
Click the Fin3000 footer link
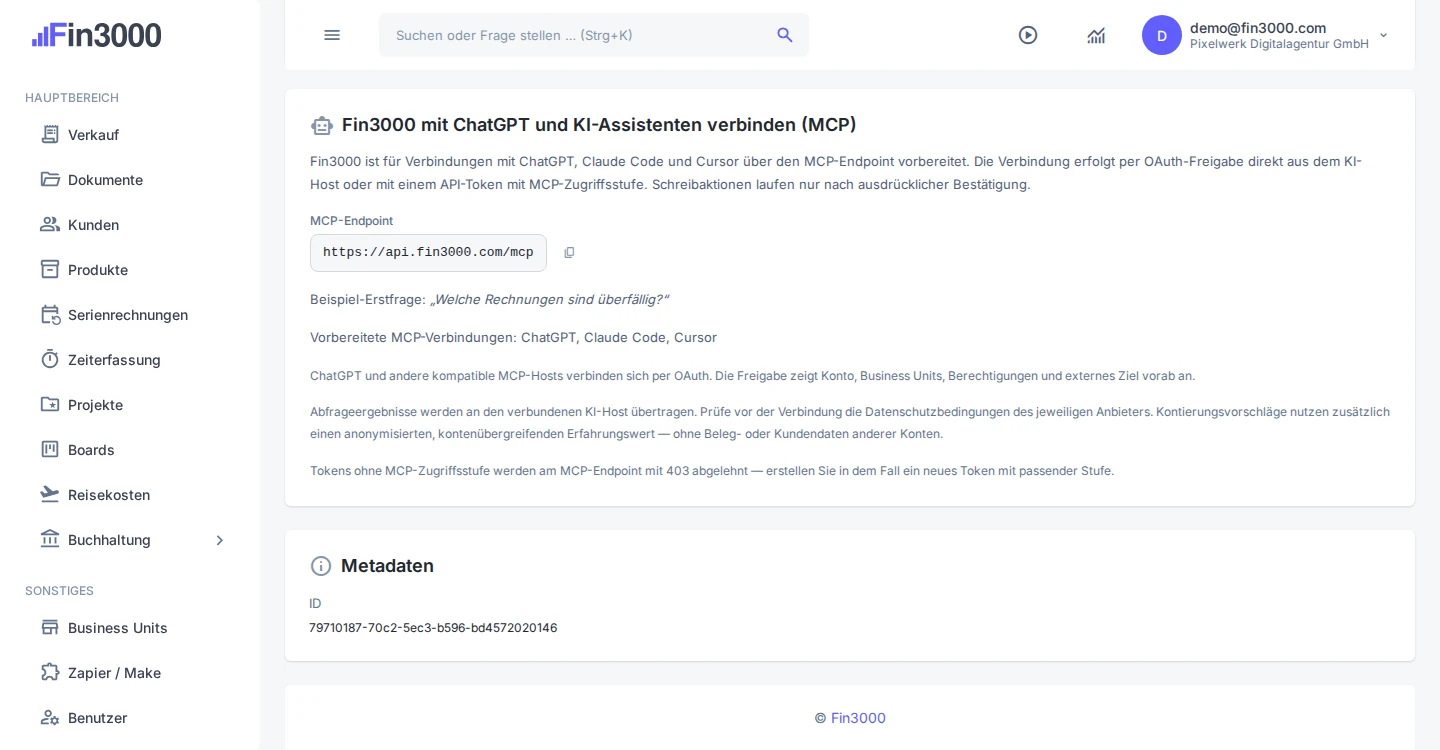858,718
